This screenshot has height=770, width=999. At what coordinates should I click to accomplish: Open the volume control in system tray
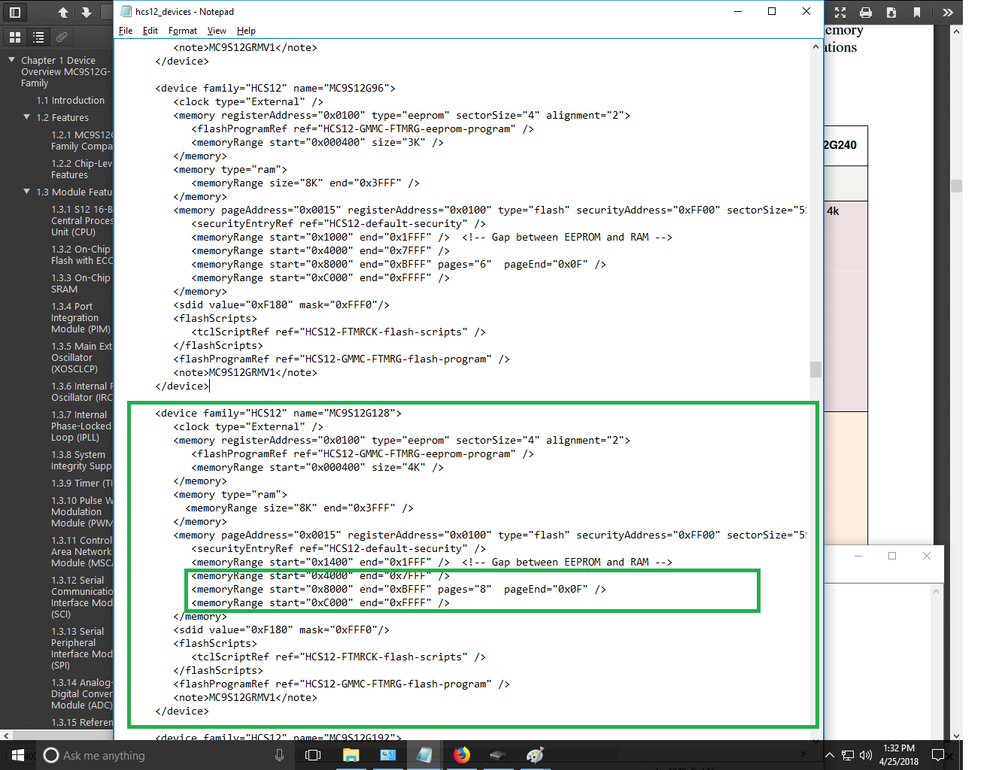tap(865, 755)
